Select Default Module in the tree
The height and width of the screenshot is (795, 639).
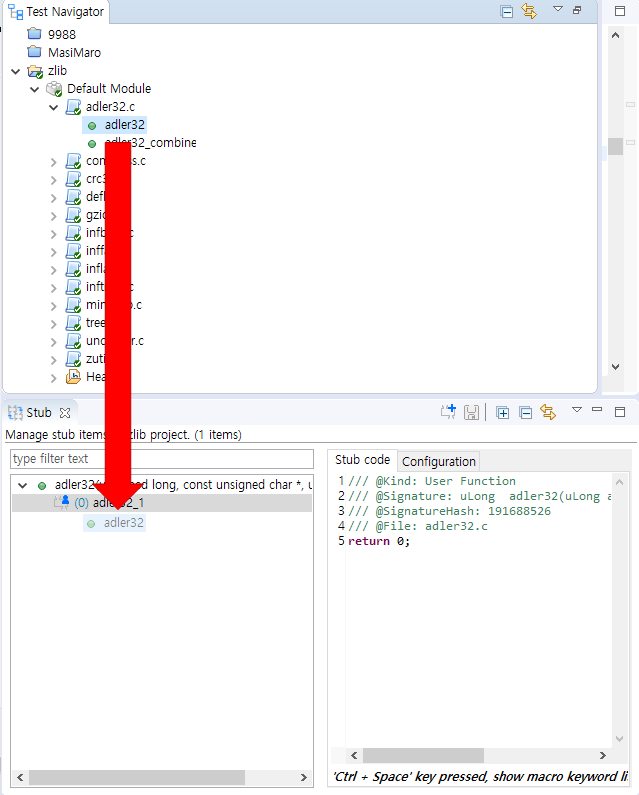[109, 89]
